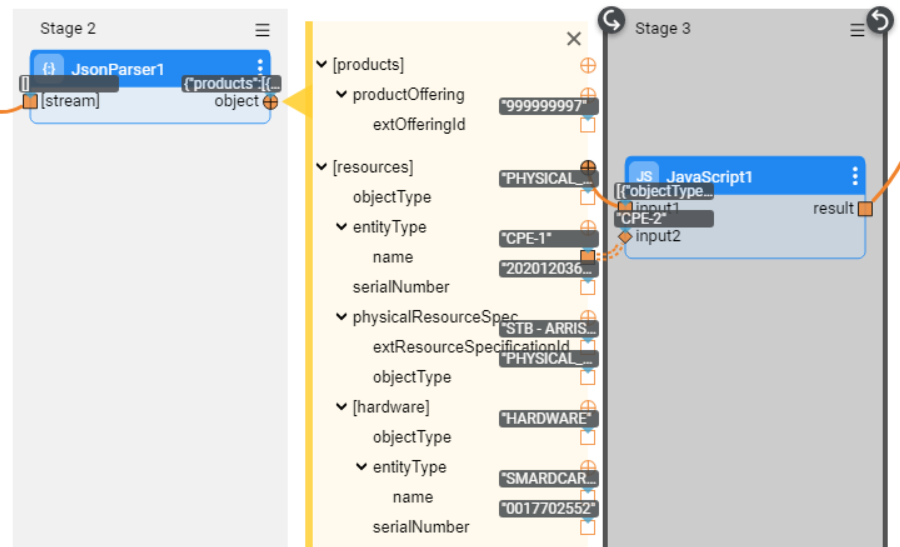Screen dimensions: 900x547
Task: Close the JSON object tree panel
Action: point(574,39)
